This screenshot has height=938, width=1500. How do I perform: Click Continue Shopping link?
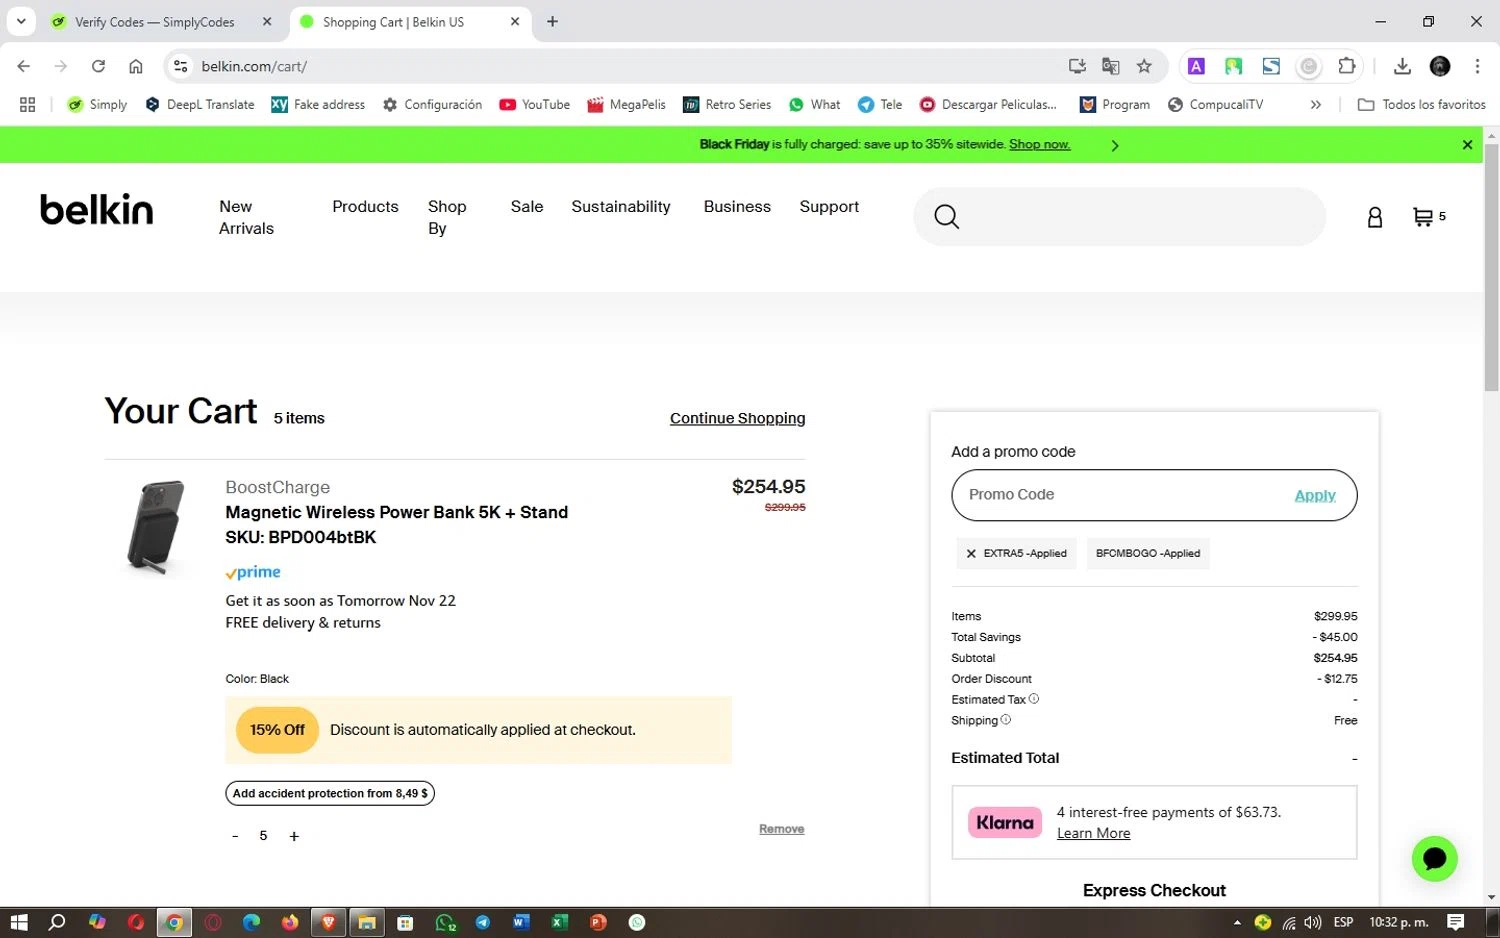click(x=737, y=418)
